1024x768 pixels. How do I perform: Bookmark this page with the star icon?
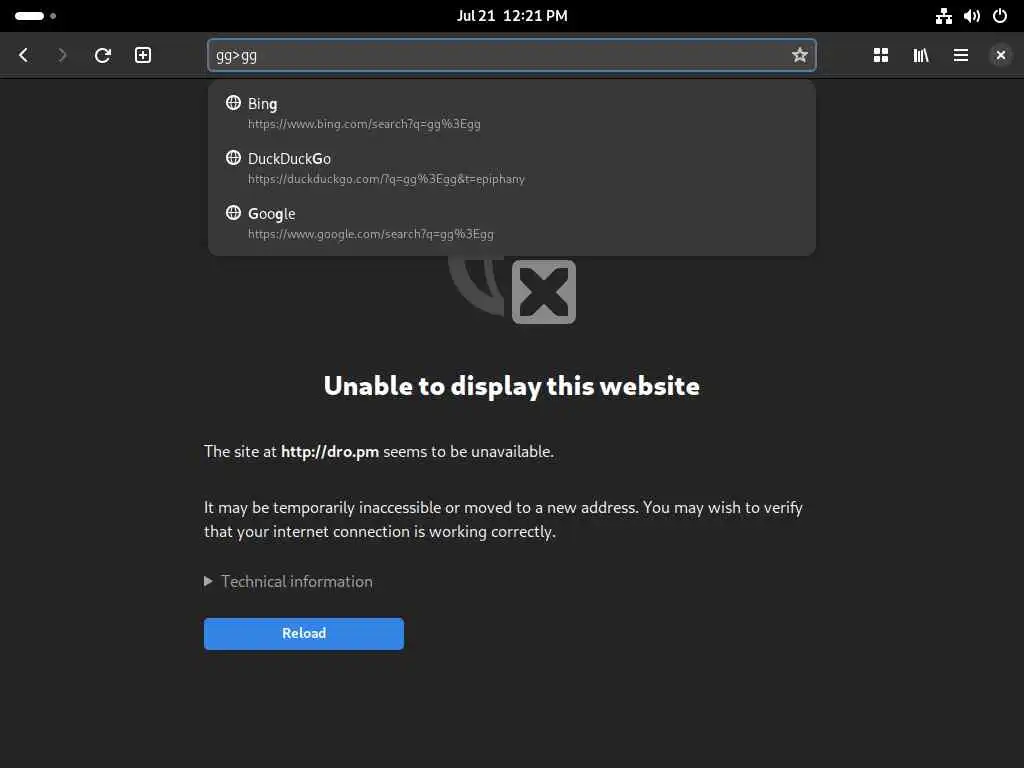799,56
